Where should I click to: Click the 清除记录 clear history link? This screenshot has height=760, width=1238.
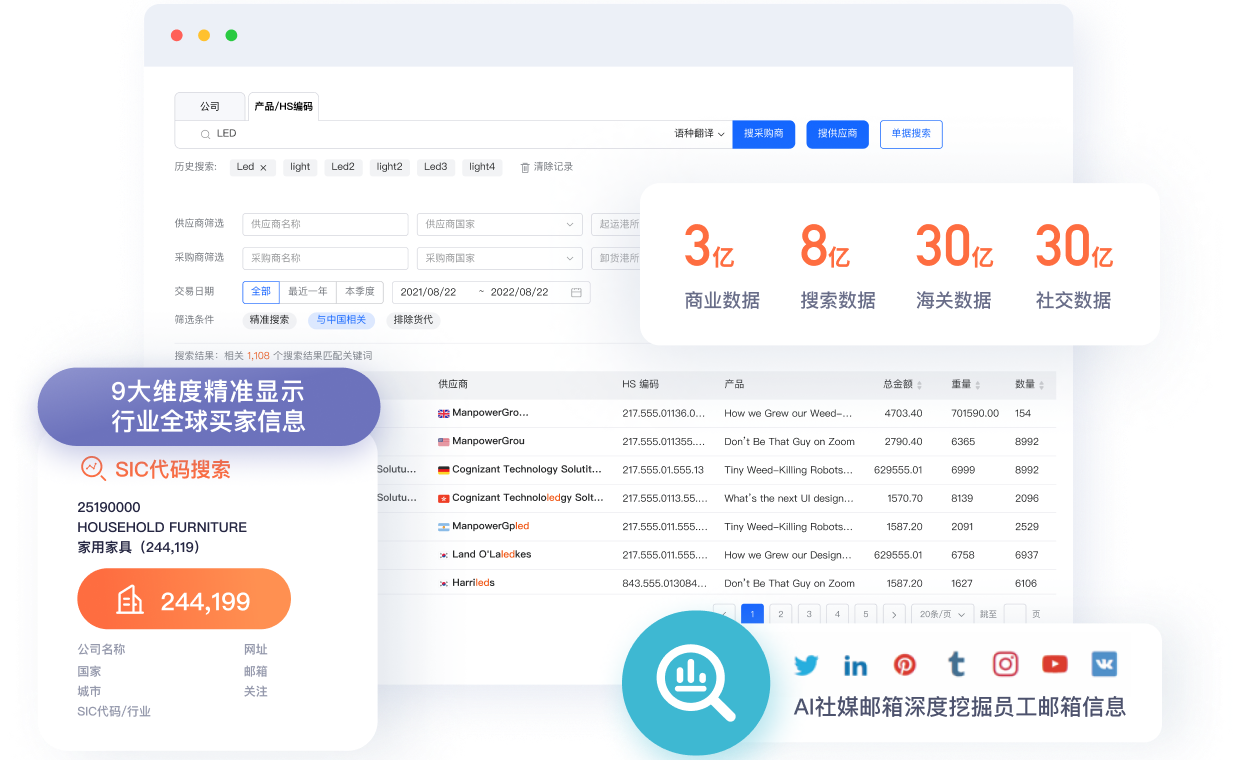coord(546,167)
